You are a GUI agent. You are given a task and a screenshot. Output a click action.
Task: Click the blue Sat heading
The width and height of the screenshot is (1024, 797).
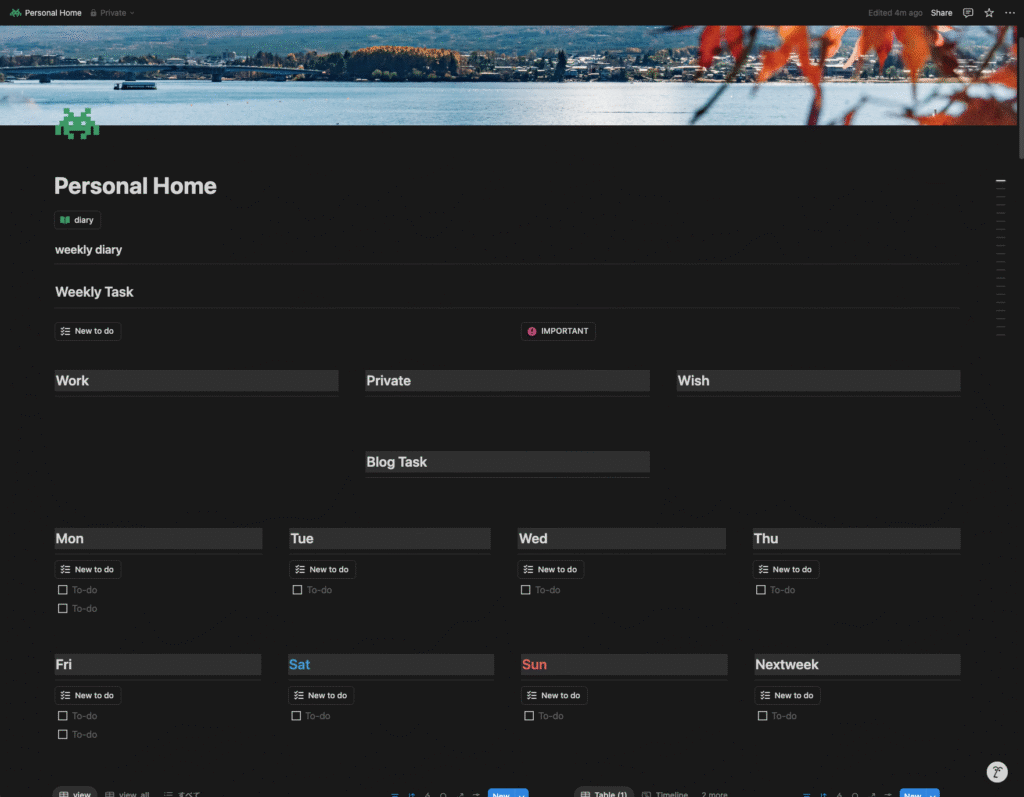tap(391, 664)
